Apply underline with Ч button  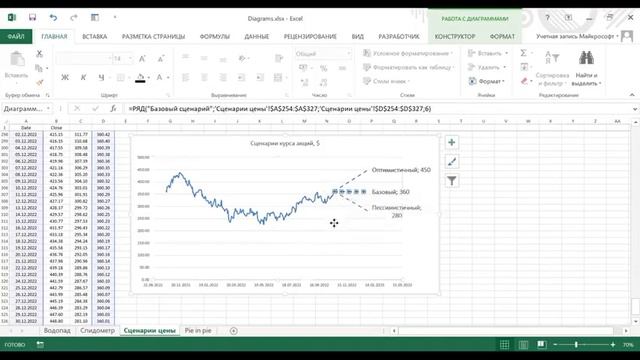pyautogui.click(x=101, y=77)
